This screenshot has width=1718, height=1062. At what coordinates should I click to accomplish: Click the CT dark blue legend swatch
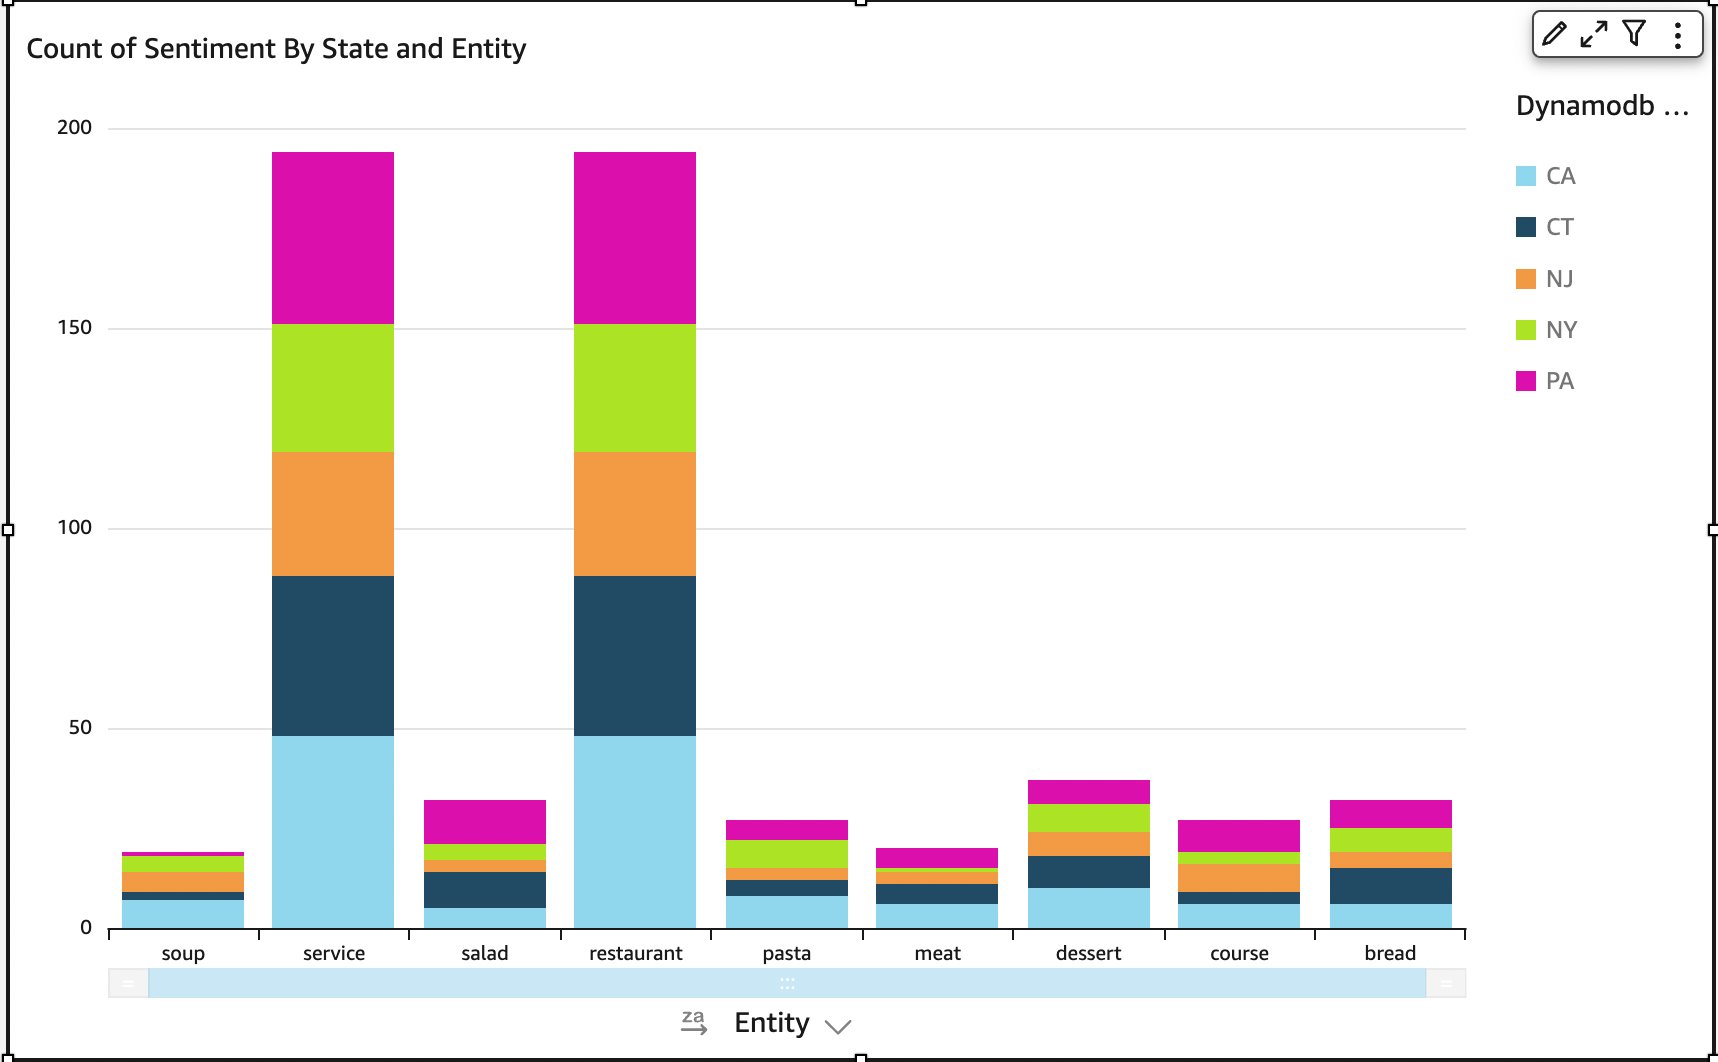coord(1526,227)
